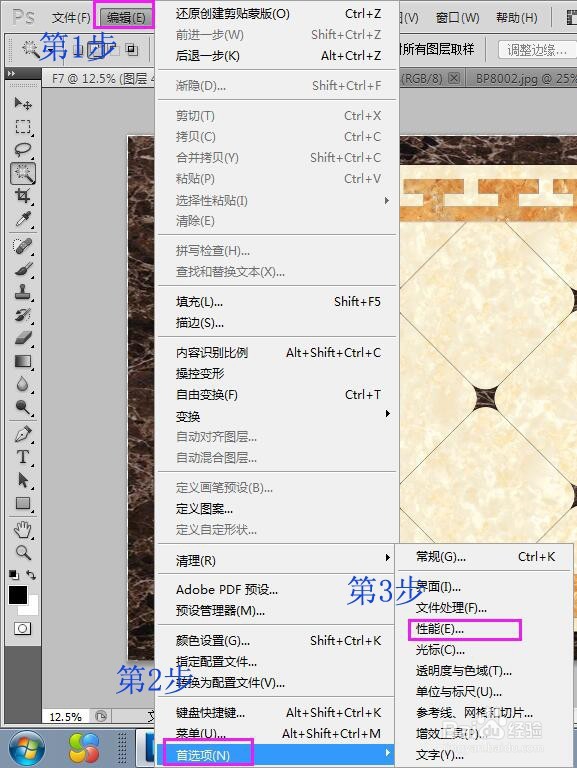Open the 首选项(N) submenu

(x=276, y=754)
